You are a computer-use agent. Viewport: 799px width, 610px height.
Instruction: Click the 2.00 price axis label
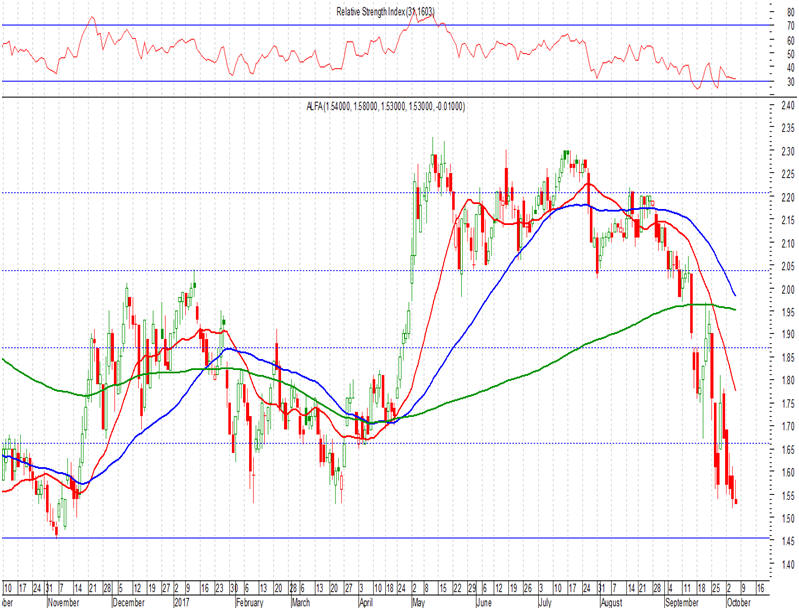coord(788,289)
